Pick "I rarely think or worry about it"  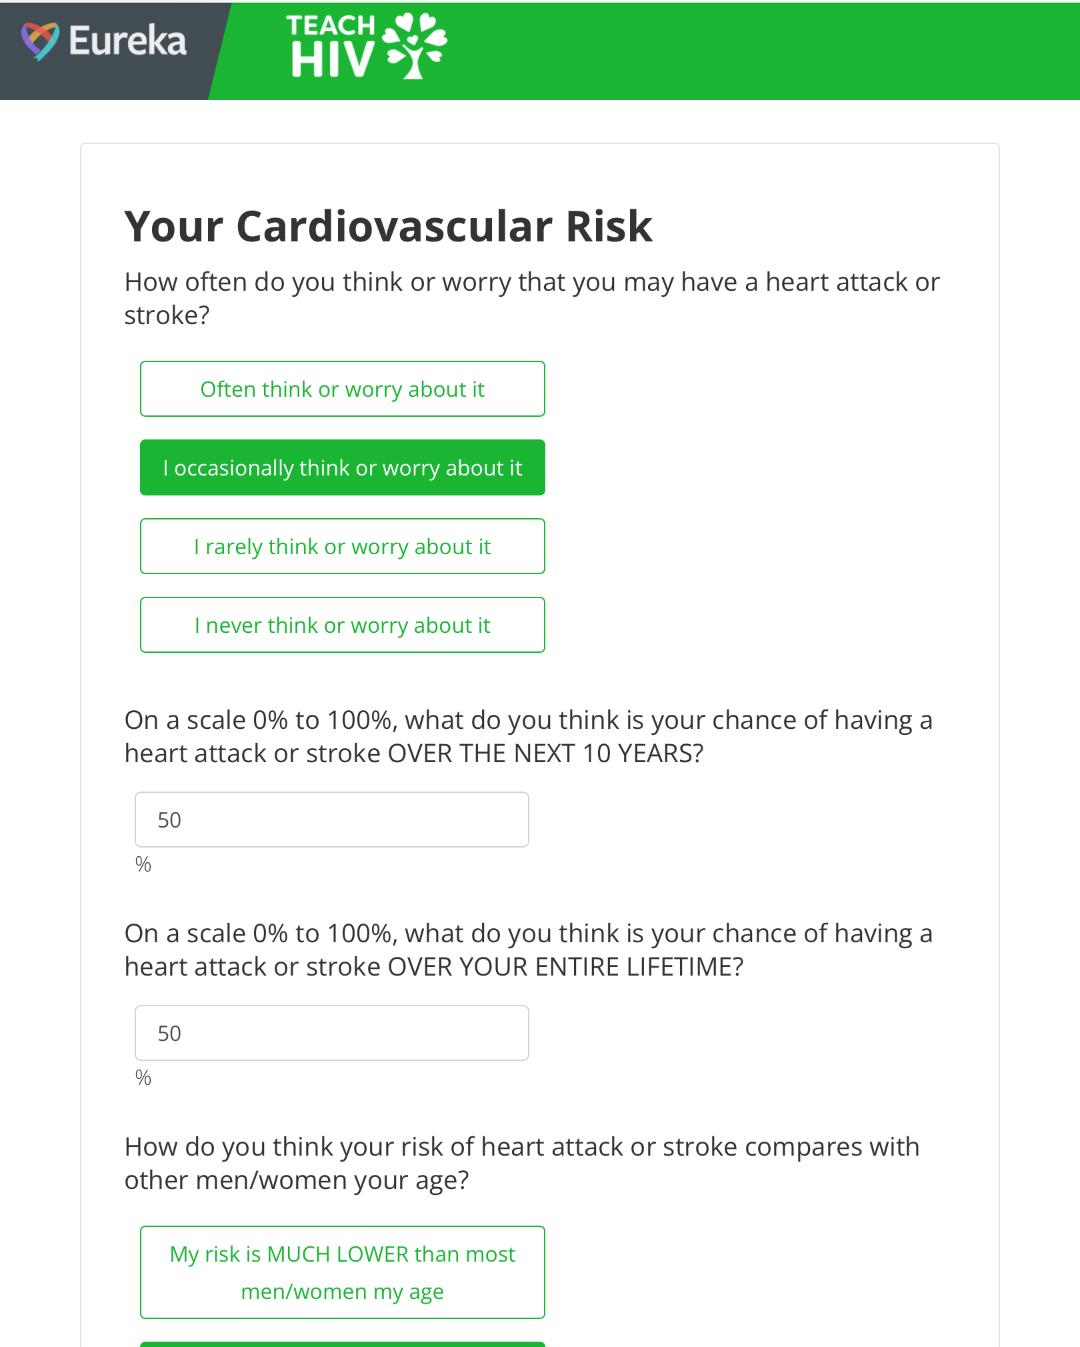pyautogui.click(x=342, y=546)
